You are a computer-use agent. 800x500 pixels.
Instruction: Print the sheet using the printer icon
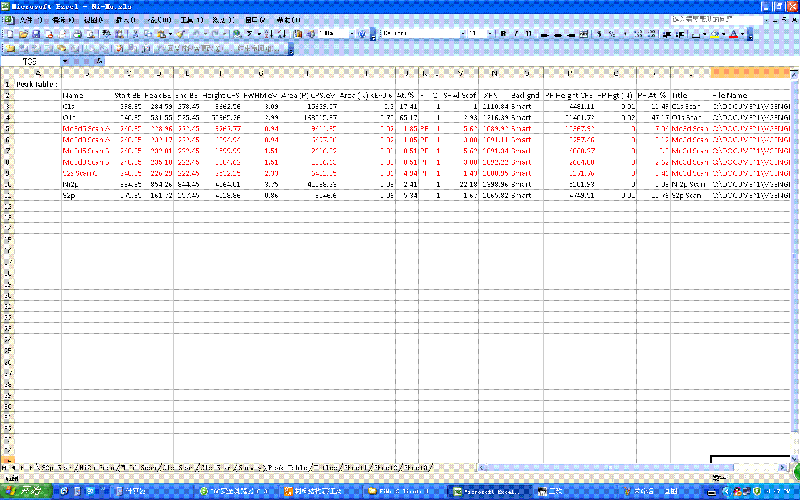pos(77,34)
